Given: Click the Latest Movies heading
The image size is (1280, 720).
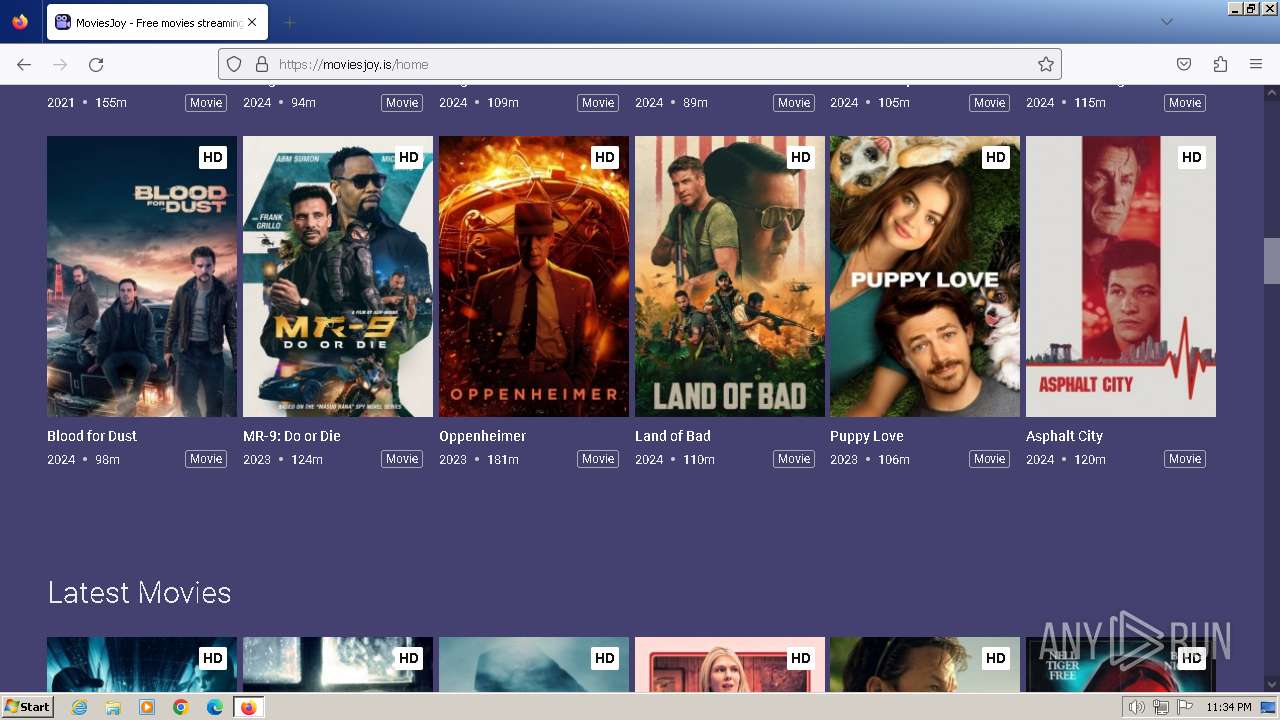Looking at the screenshot, I should pyautogui.click(x=139, y=593).
